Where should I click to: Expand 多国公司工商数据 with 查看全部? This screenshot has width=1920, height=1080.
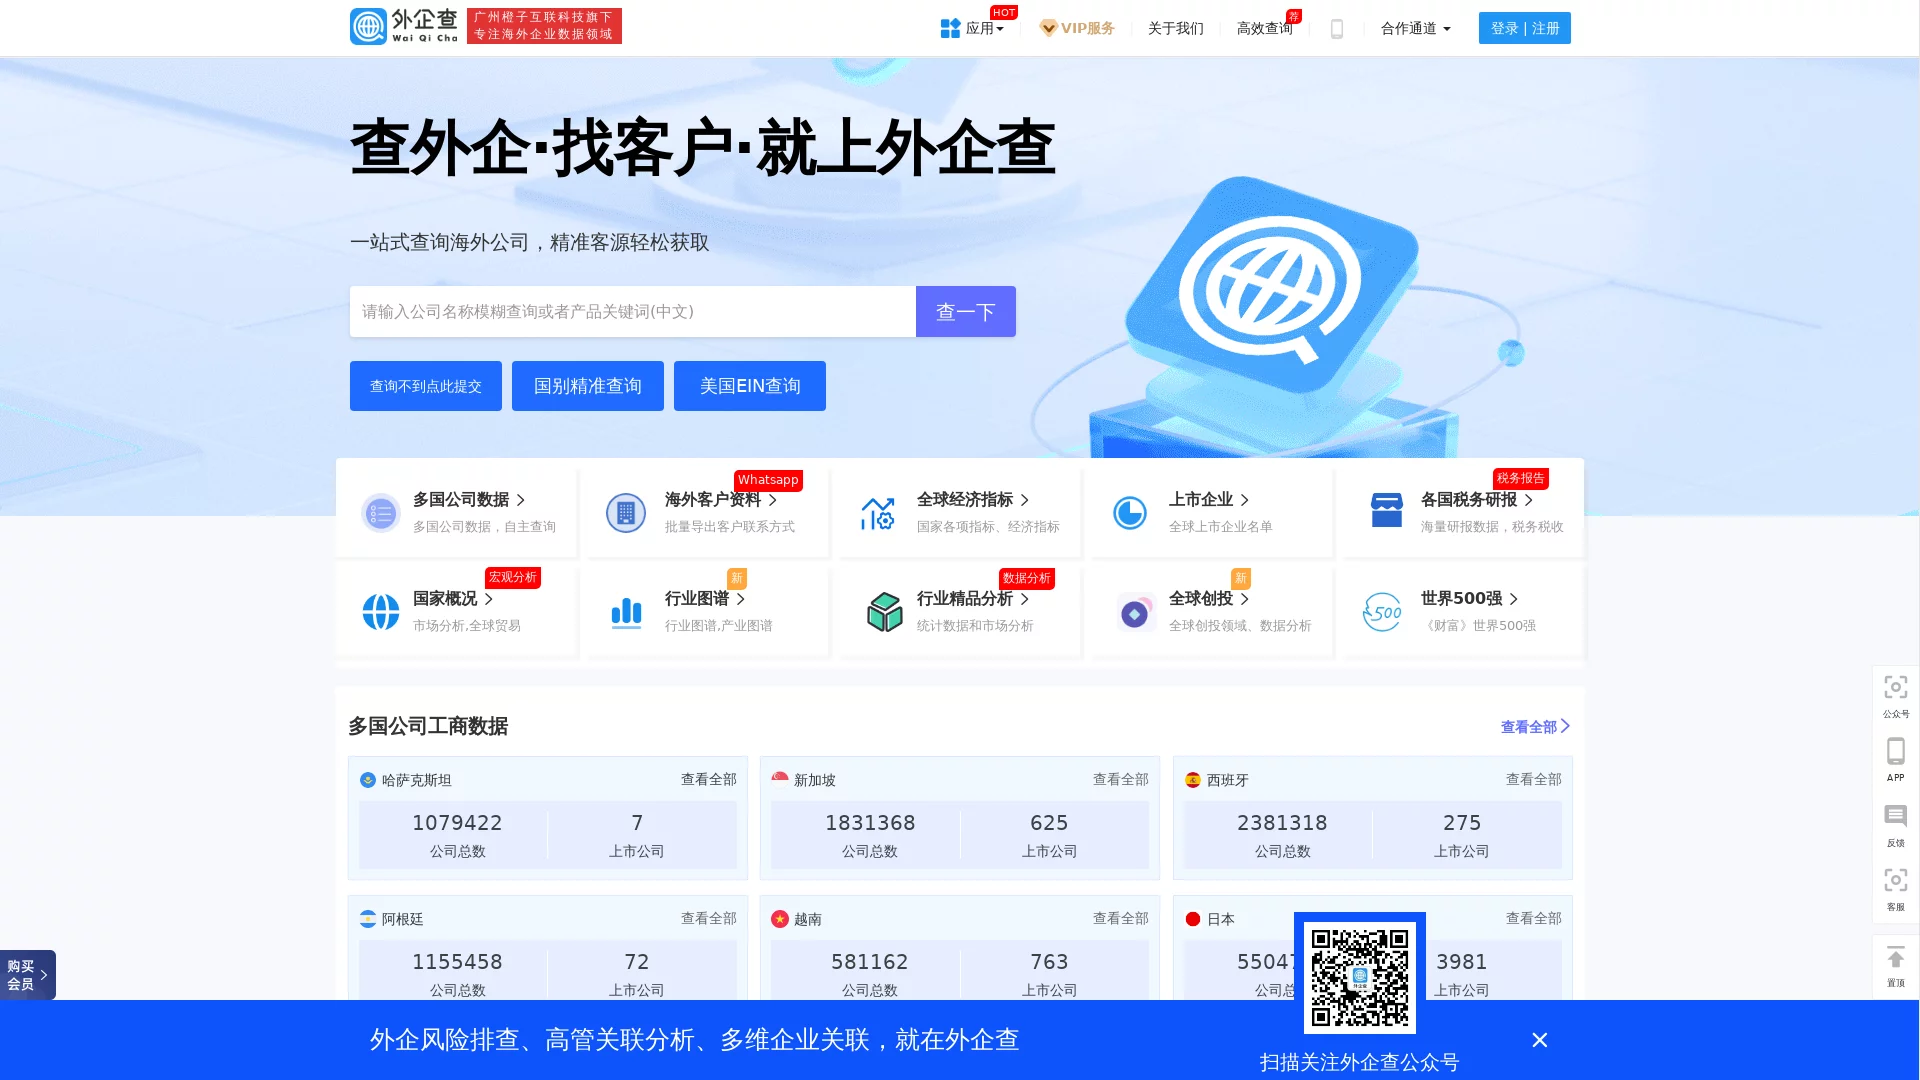[1532, 726]
